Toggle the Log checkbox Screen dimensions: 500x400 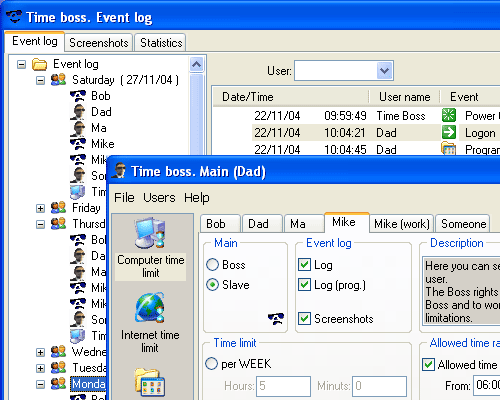point(304,265)
